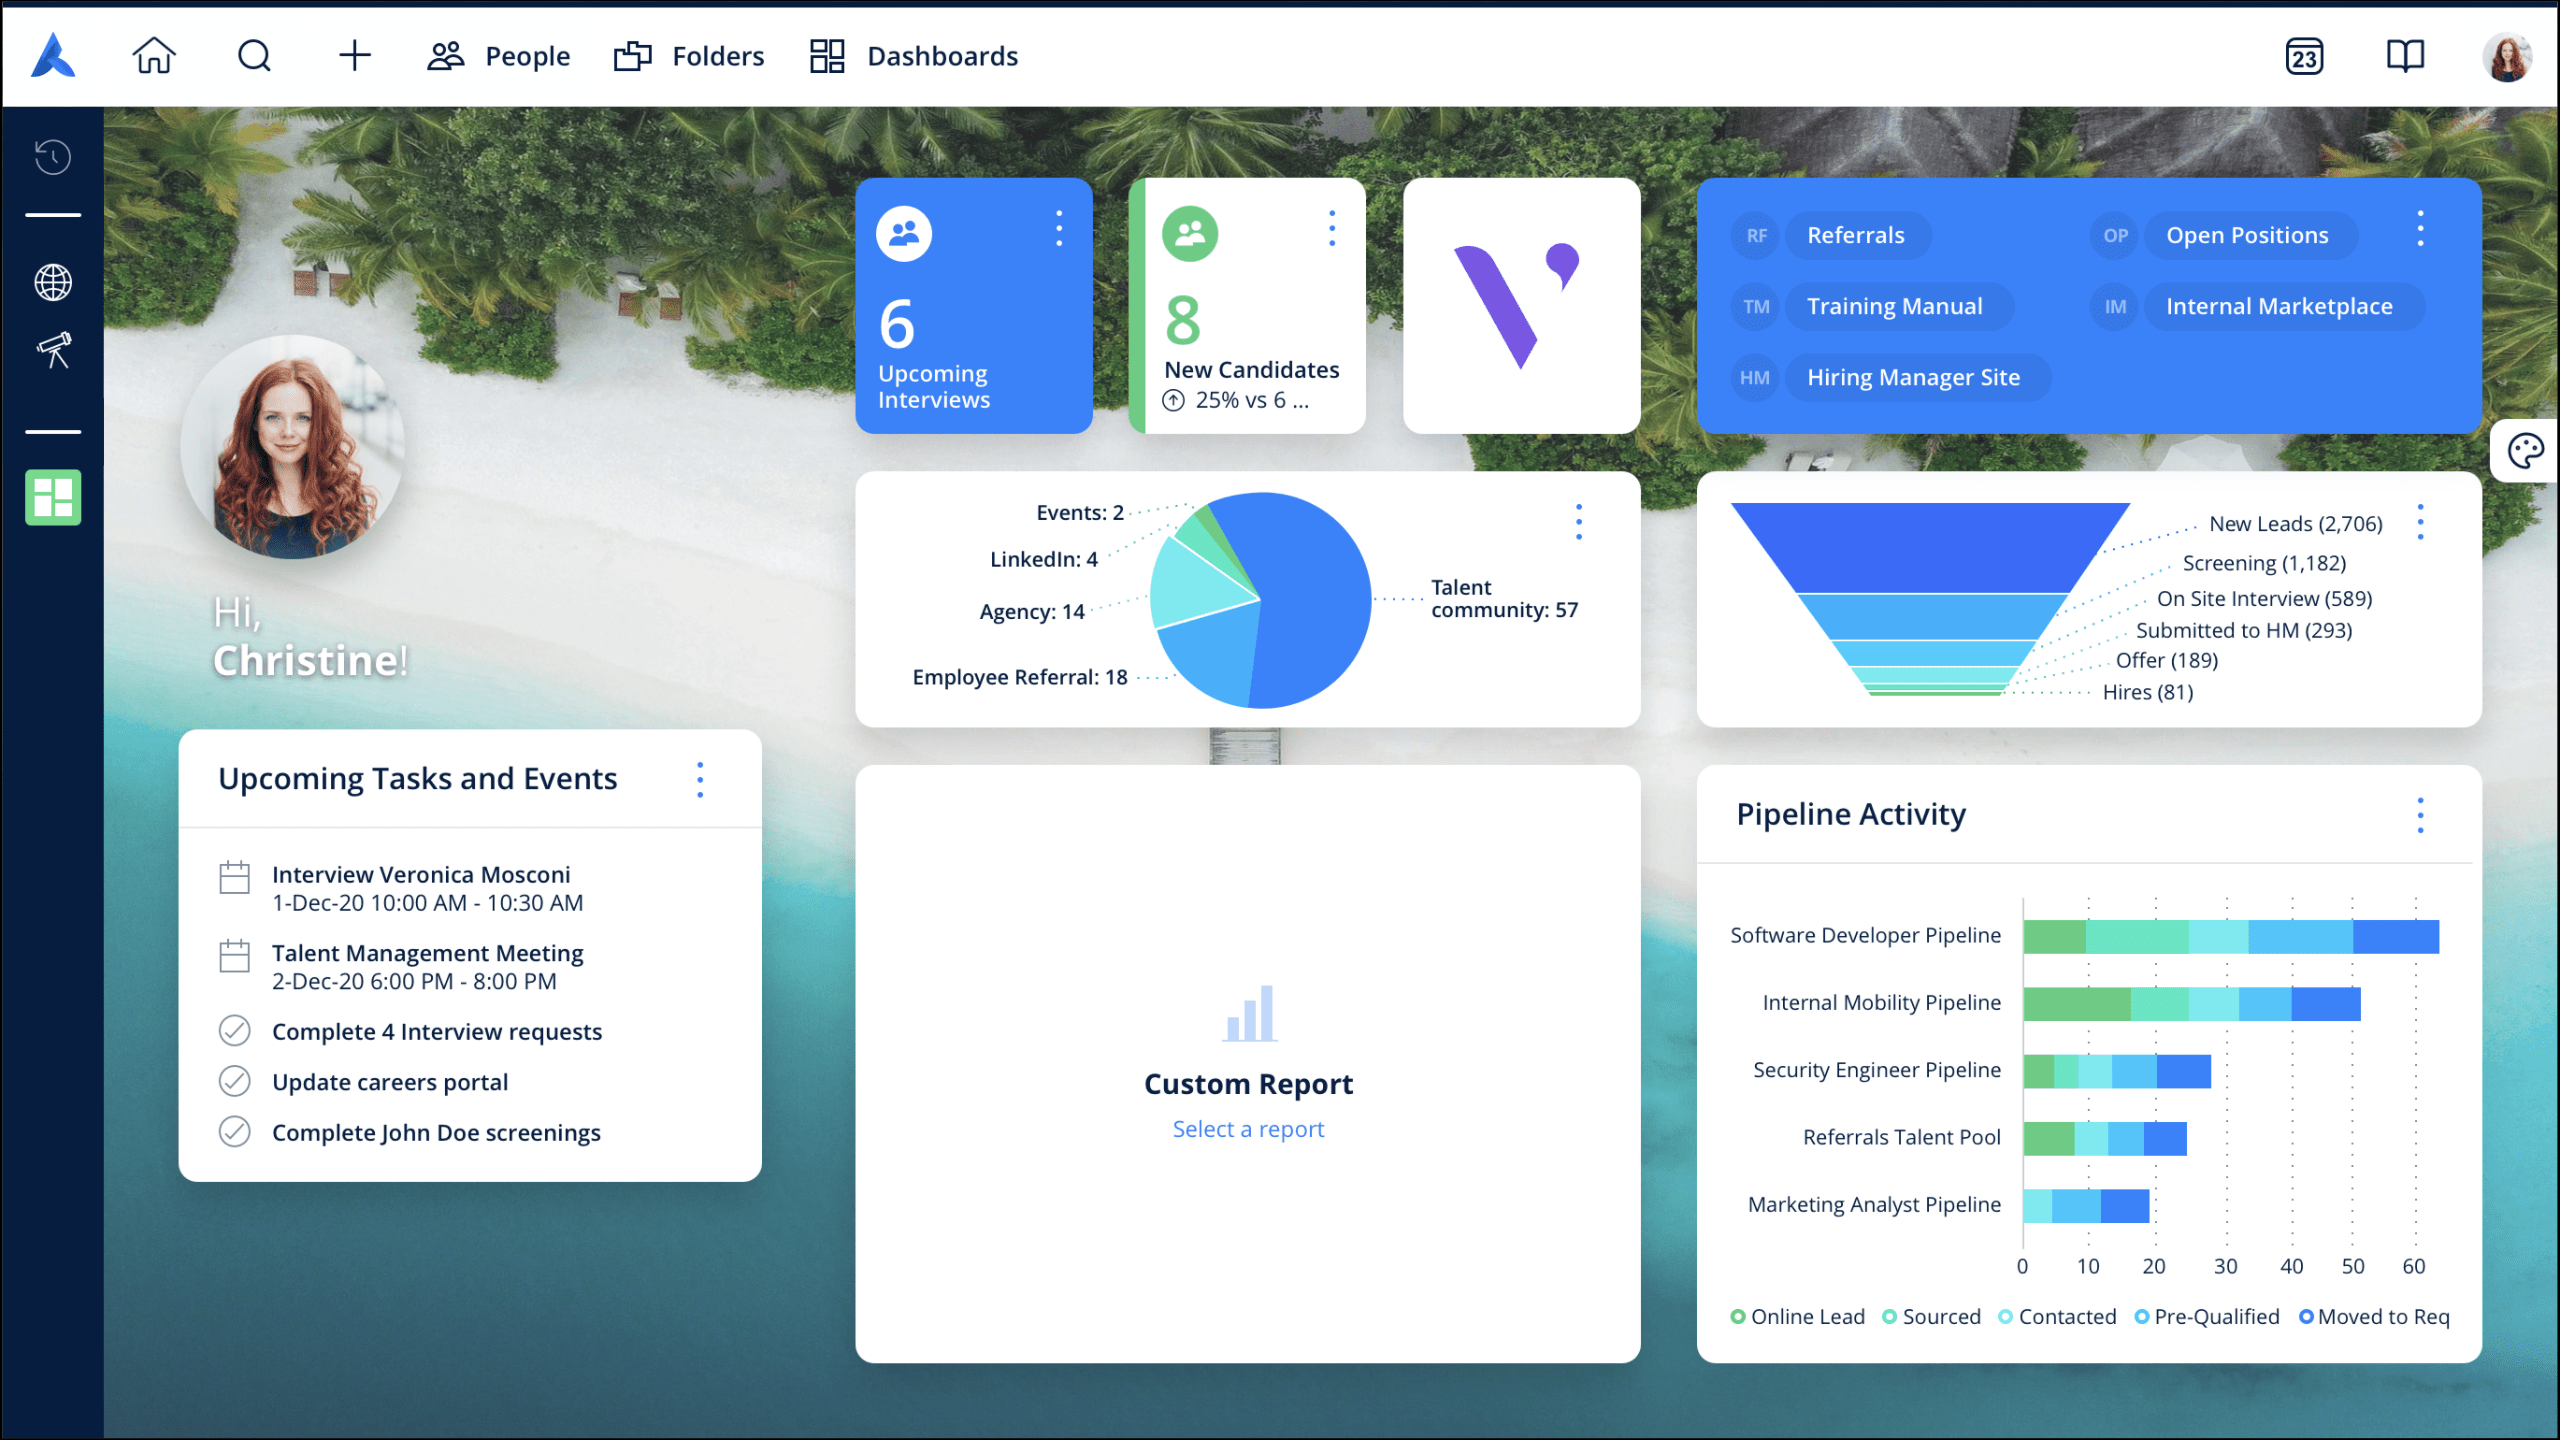Open Upcoming Tasks and Events options menu
Screen dimensions: 2560x1440
pos(700,780)
